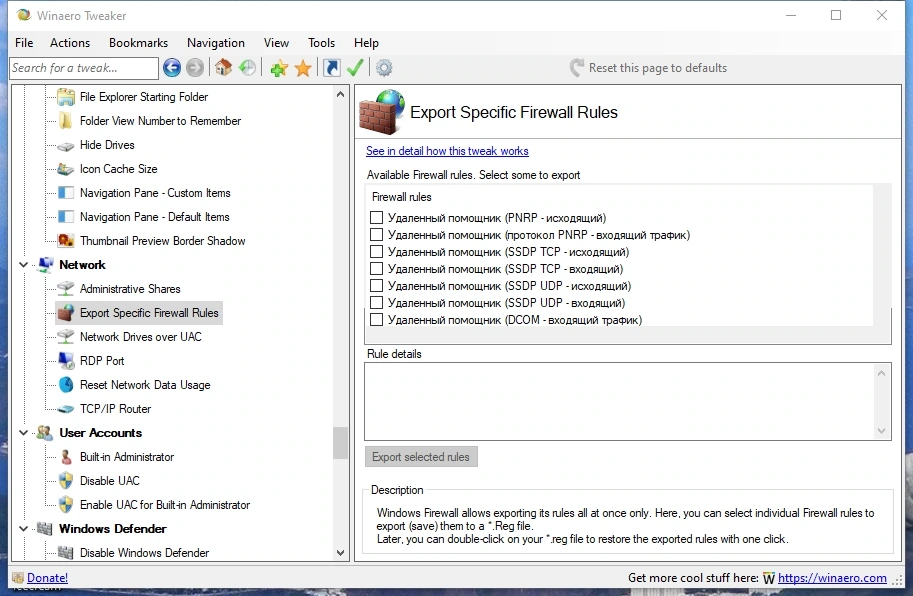913x596 pixels.
Task: Select the Reset Network Data Usage item
Action: click(145, 385)
